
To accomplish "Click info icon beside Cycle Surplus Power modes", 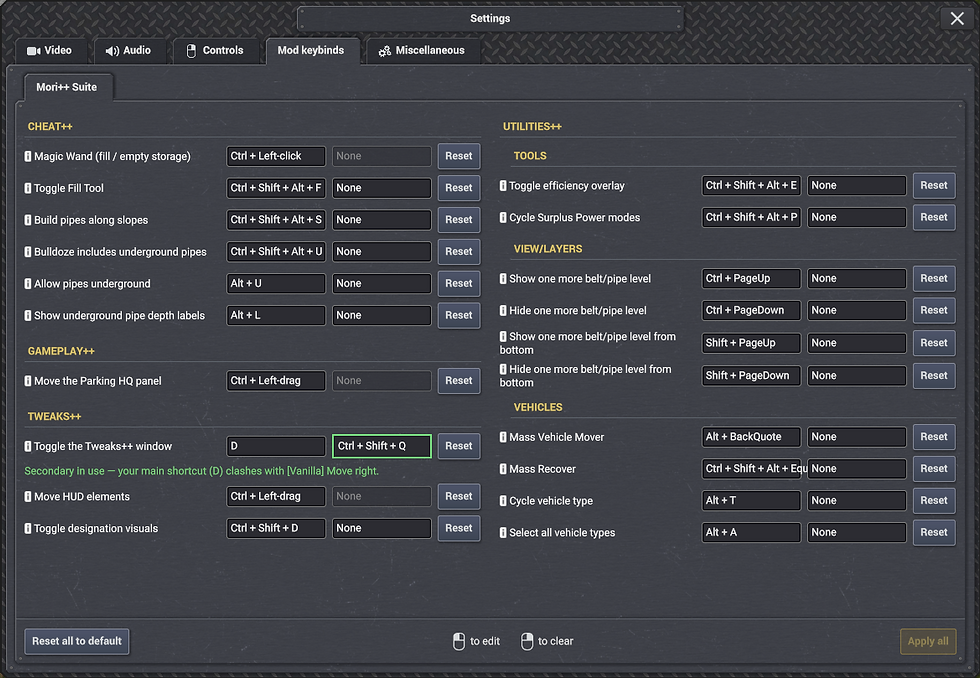I will coord(503,217).
